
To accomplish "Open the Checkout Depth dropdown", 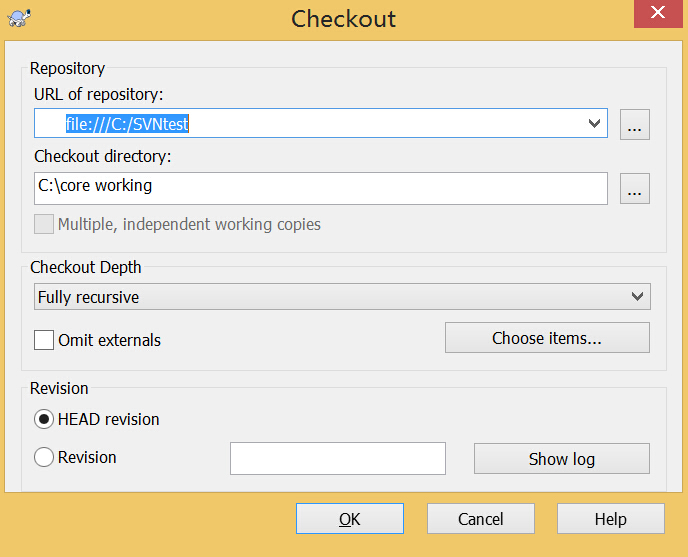I will (x=342, y=297).
